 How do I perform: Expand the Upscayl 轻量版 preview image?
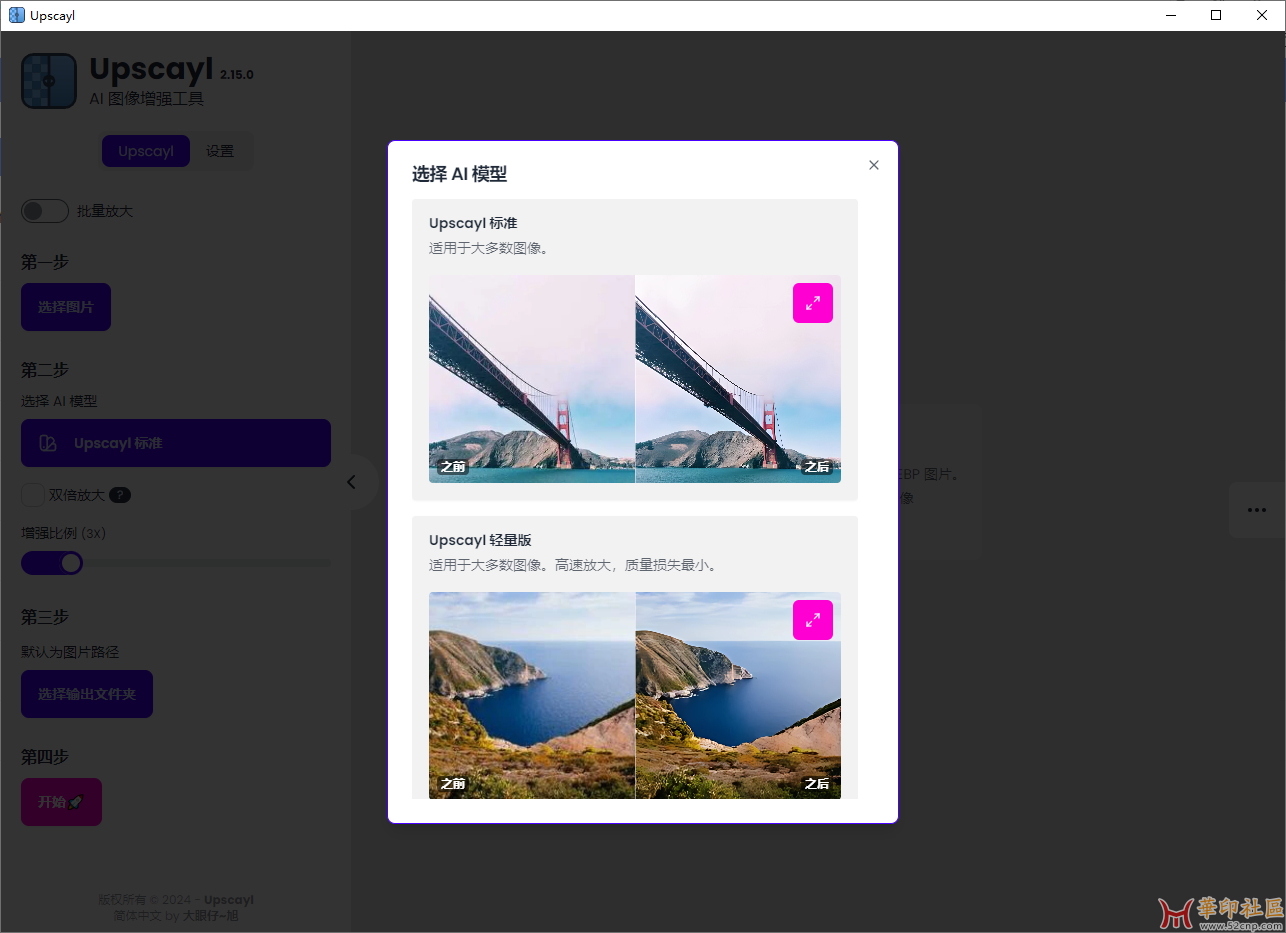[x=812, y=620]
